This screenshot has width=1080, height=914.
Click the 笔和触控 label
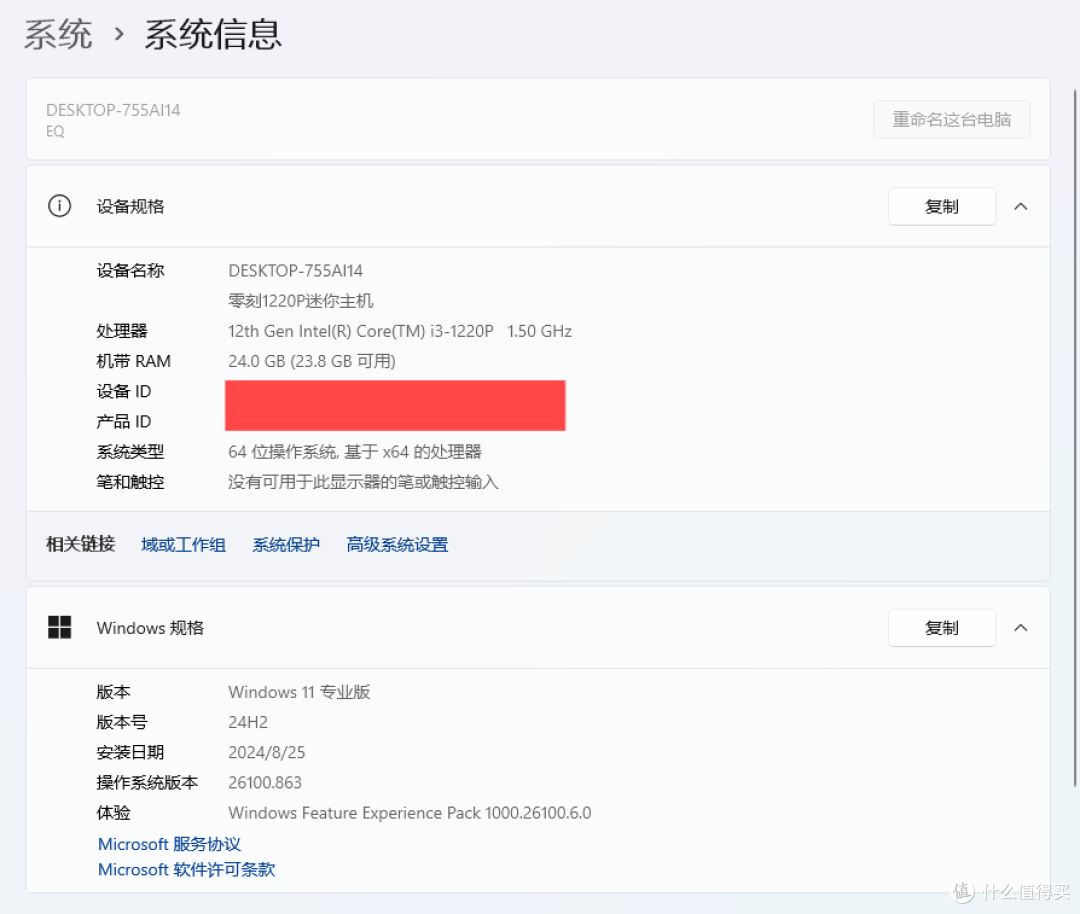pos(130,482)
